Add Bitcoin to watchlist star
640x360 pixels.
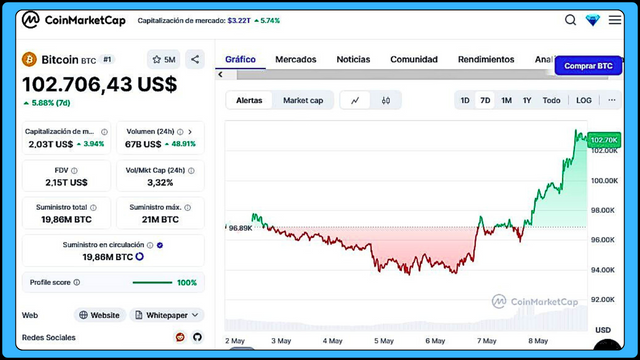164,60
